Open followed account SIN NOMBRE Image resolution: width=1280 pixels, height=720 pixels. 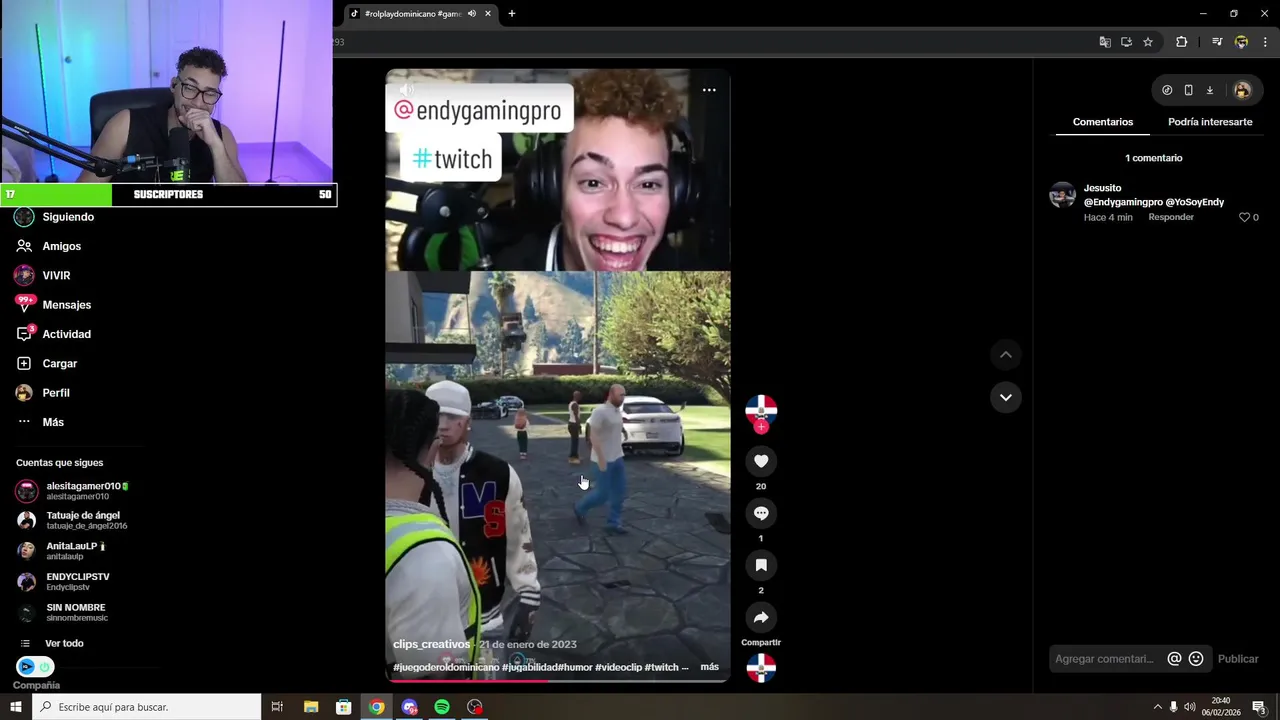click(x=62, y=612)
